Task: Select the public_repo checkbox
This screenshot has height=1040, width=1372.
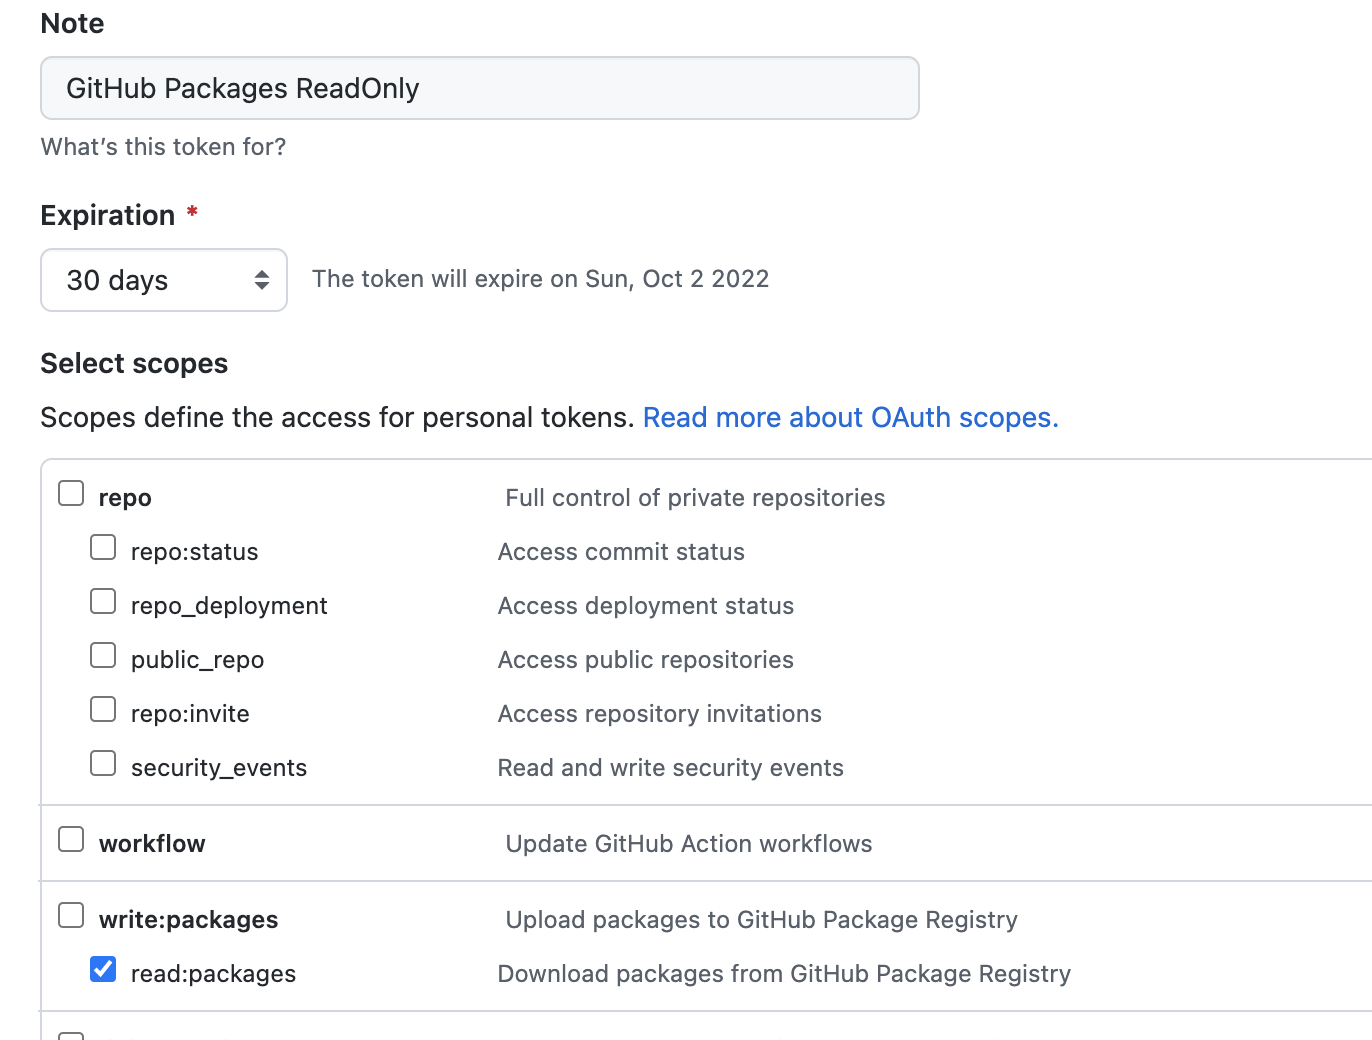Action: pos(103,655)
